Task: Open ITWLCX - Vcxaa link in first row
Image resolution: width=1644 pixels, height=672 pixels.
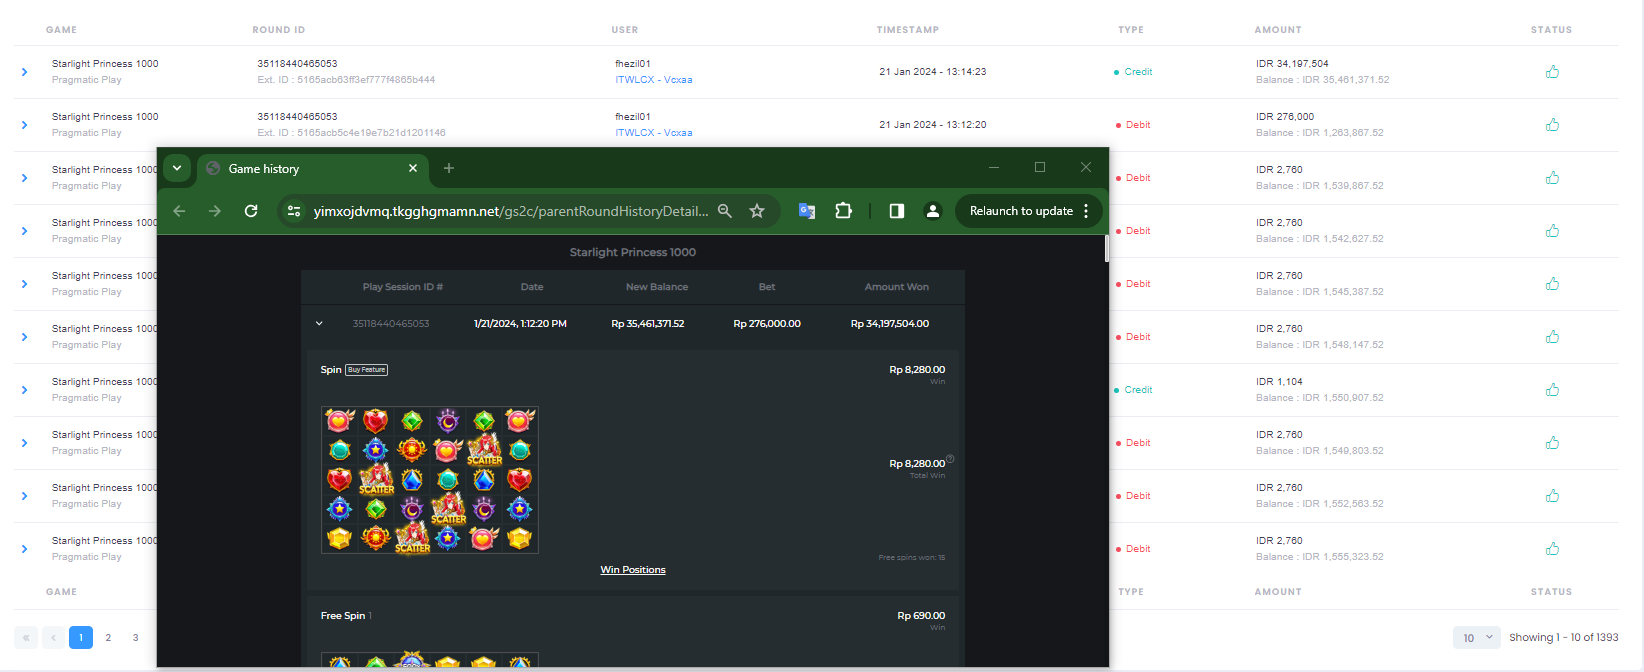Action: (x=654, y=80)
